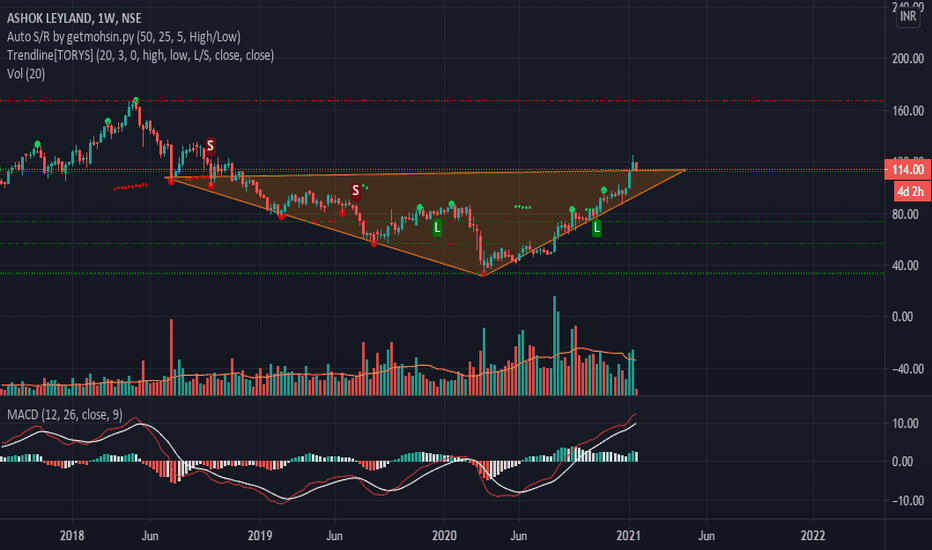Select the L long signal marker before 2020

[x=437, y=228]
